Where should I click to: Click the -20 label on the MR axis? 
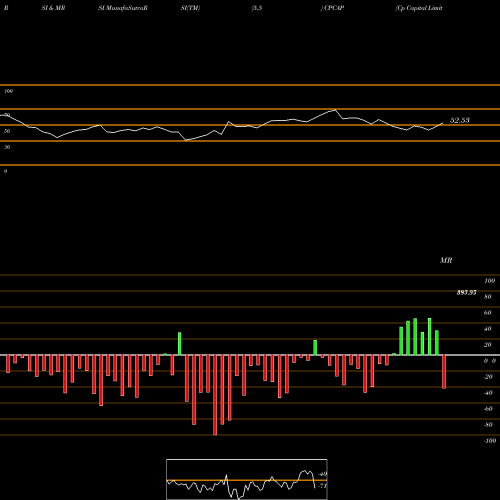pos(488,377)
